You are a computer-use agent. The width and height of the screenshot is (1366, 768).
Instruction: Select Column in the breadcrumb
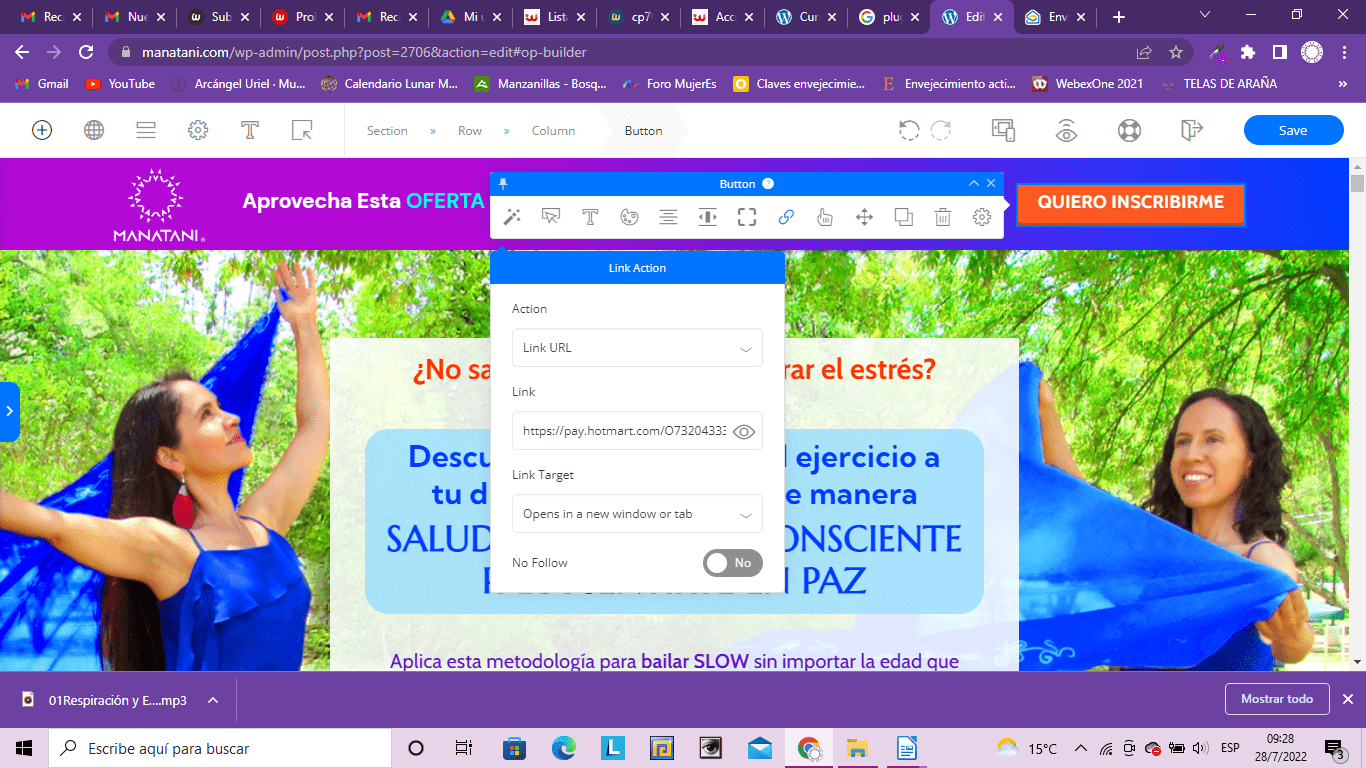tap(553, 131)
